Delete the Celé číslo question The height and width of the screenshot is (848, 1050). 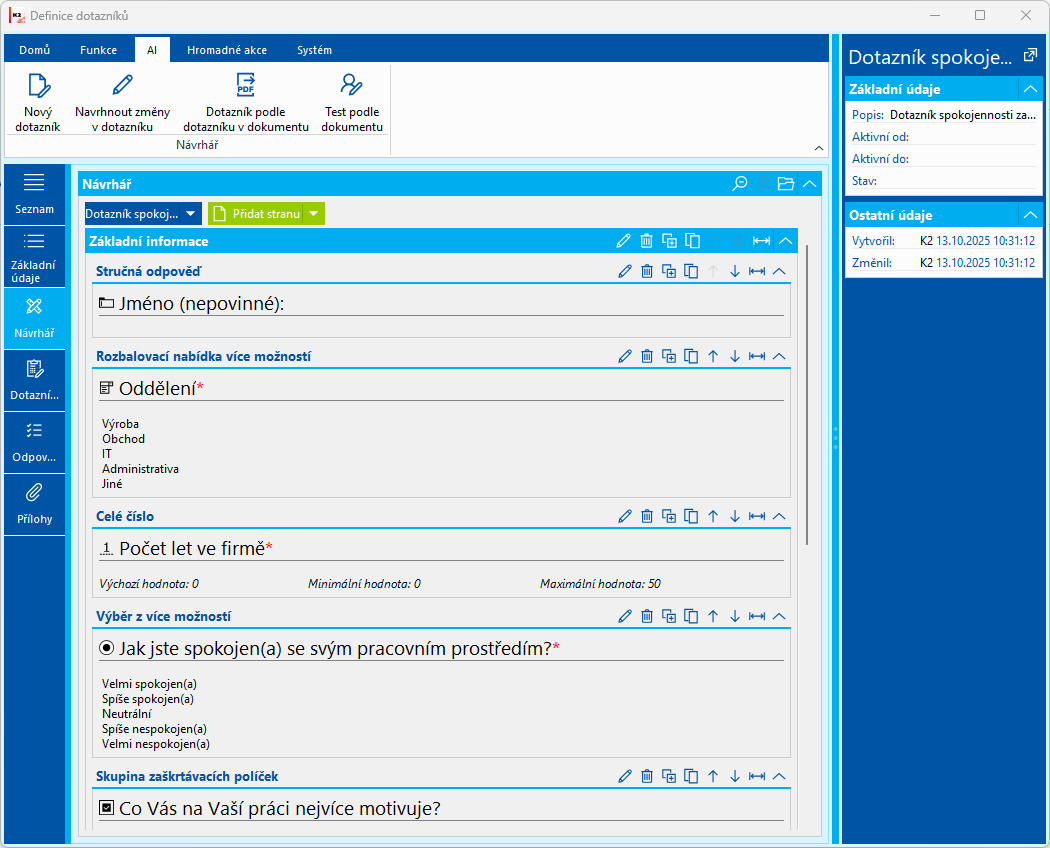pyautogui.click(x=647, y=516)
